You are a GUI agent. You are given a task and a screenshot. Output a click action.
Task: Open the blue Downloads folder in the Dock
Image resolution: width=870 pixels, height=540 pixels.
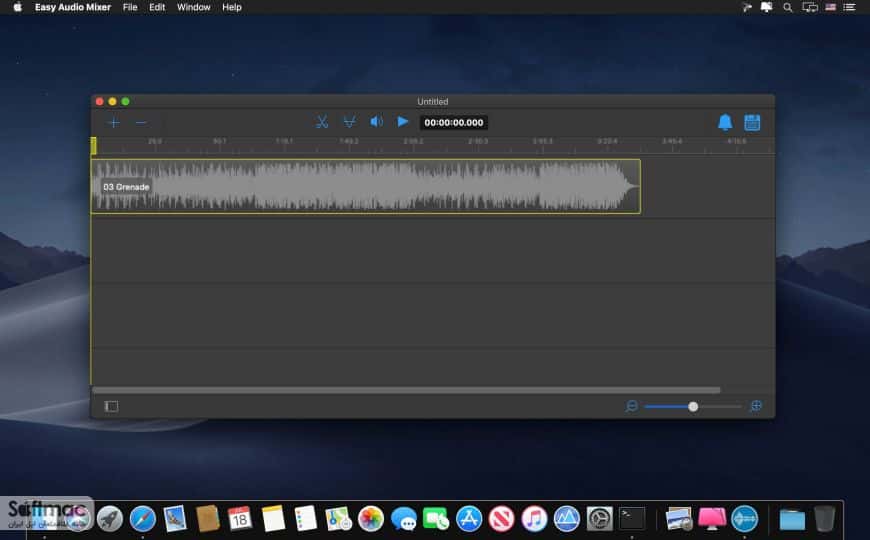click(x=792, y=519)
